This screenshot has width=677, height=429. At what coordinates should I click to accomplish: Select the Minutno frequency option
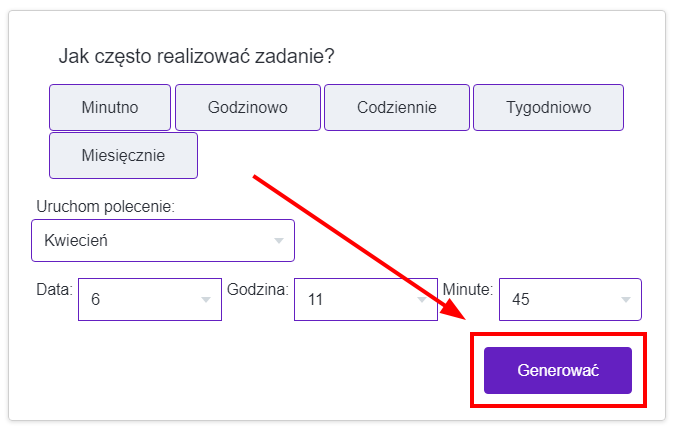pos(110,108)
